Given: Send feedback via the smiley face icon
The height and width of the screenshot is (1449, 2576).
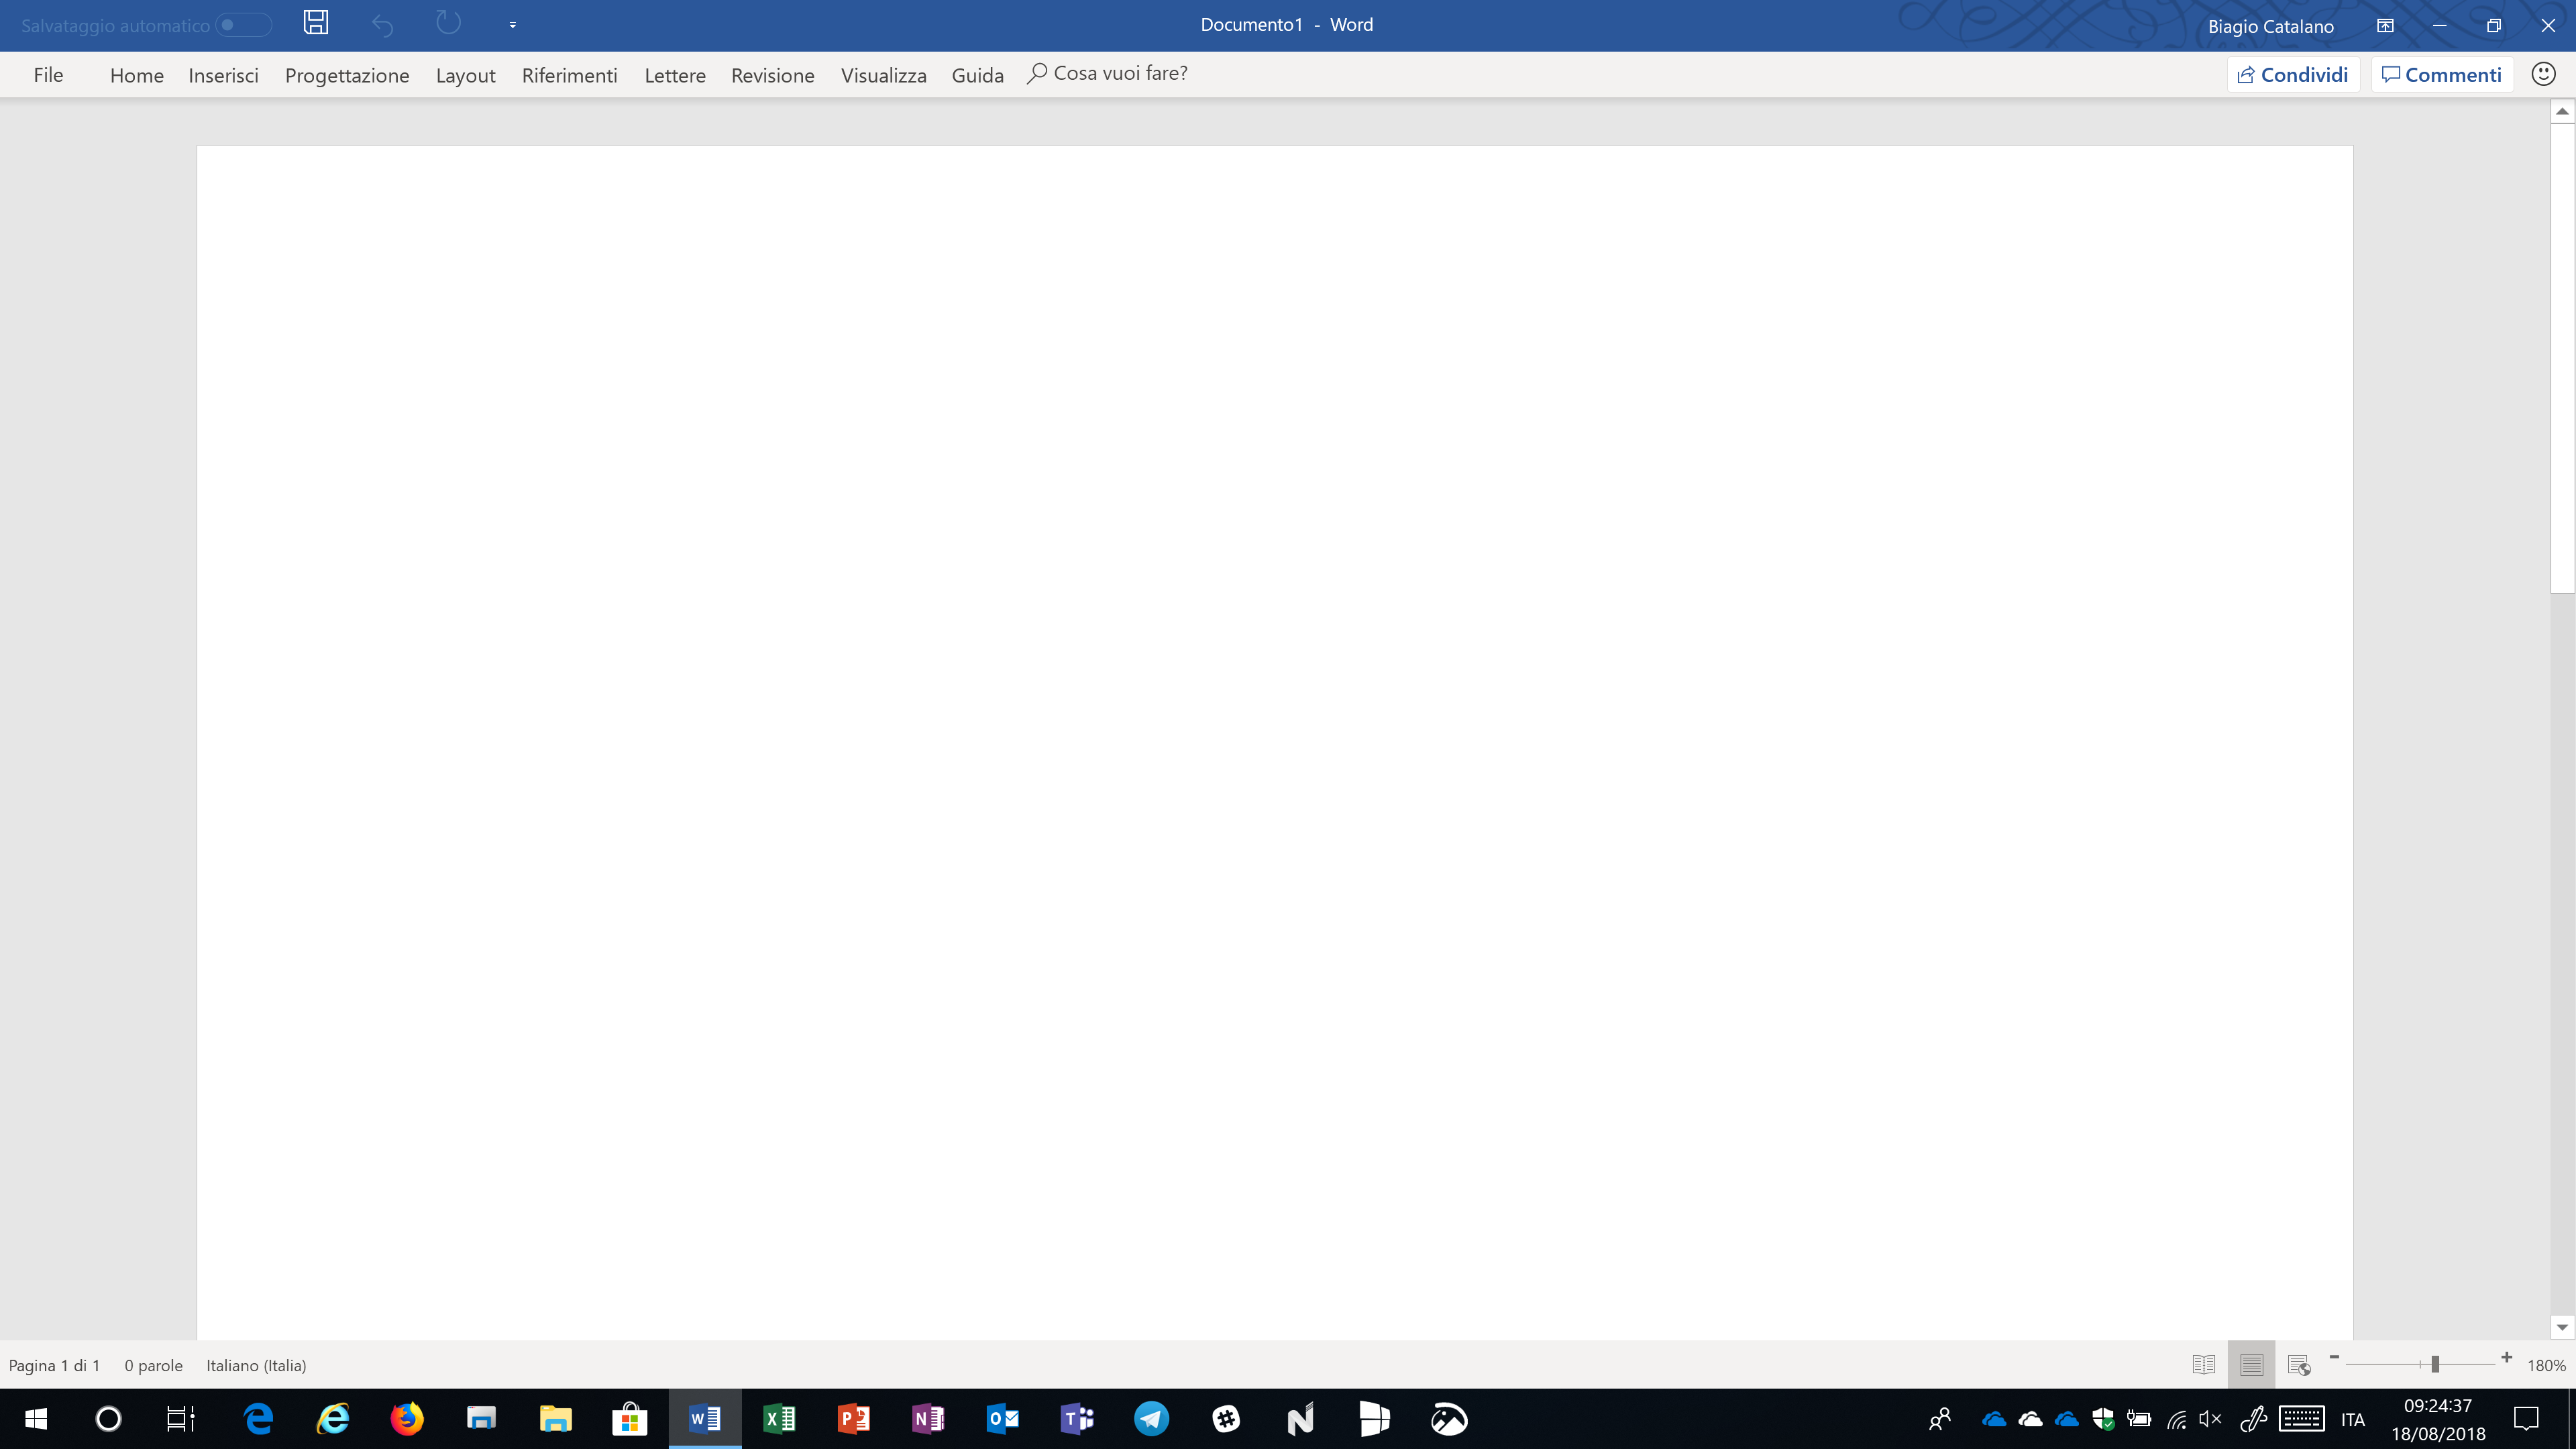Looking at the screenshot, I should click(2543, 74).
